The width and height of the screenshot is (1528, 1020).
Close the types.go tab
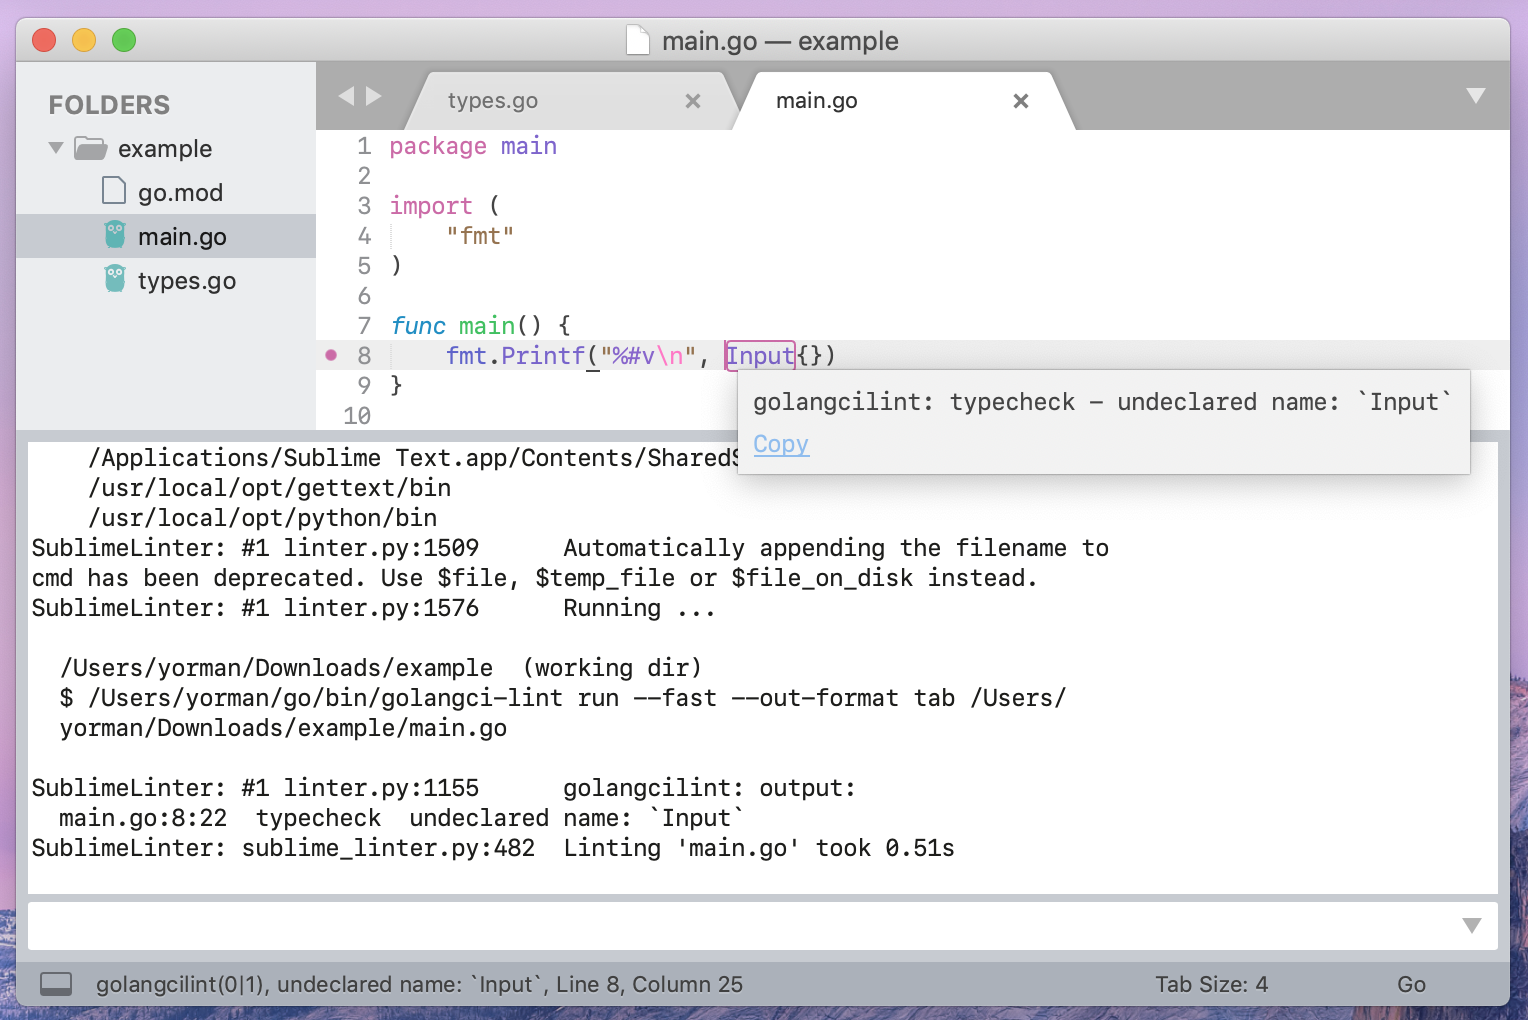693,100
